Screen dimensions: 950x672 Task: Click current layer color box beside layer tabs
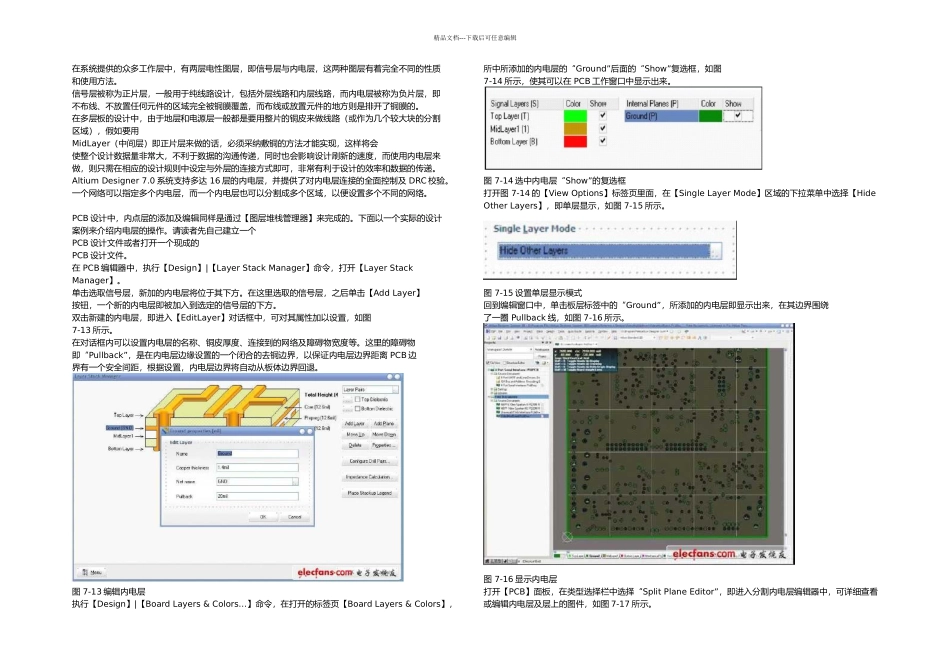[557, 555]
